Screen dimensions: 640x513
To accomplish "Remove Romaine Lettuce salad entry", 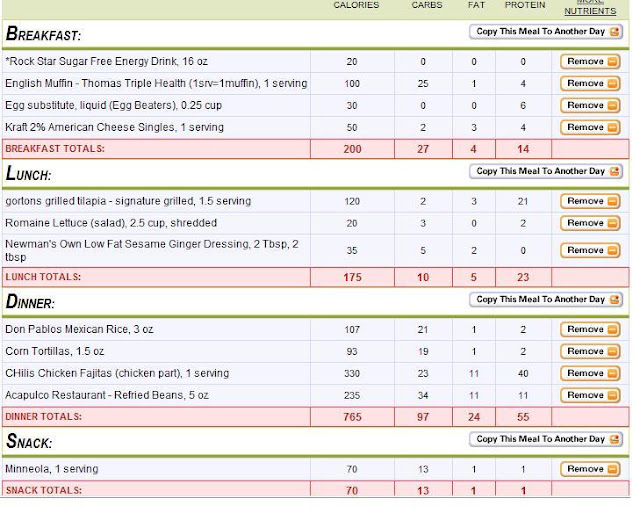I will click(590, 223).
